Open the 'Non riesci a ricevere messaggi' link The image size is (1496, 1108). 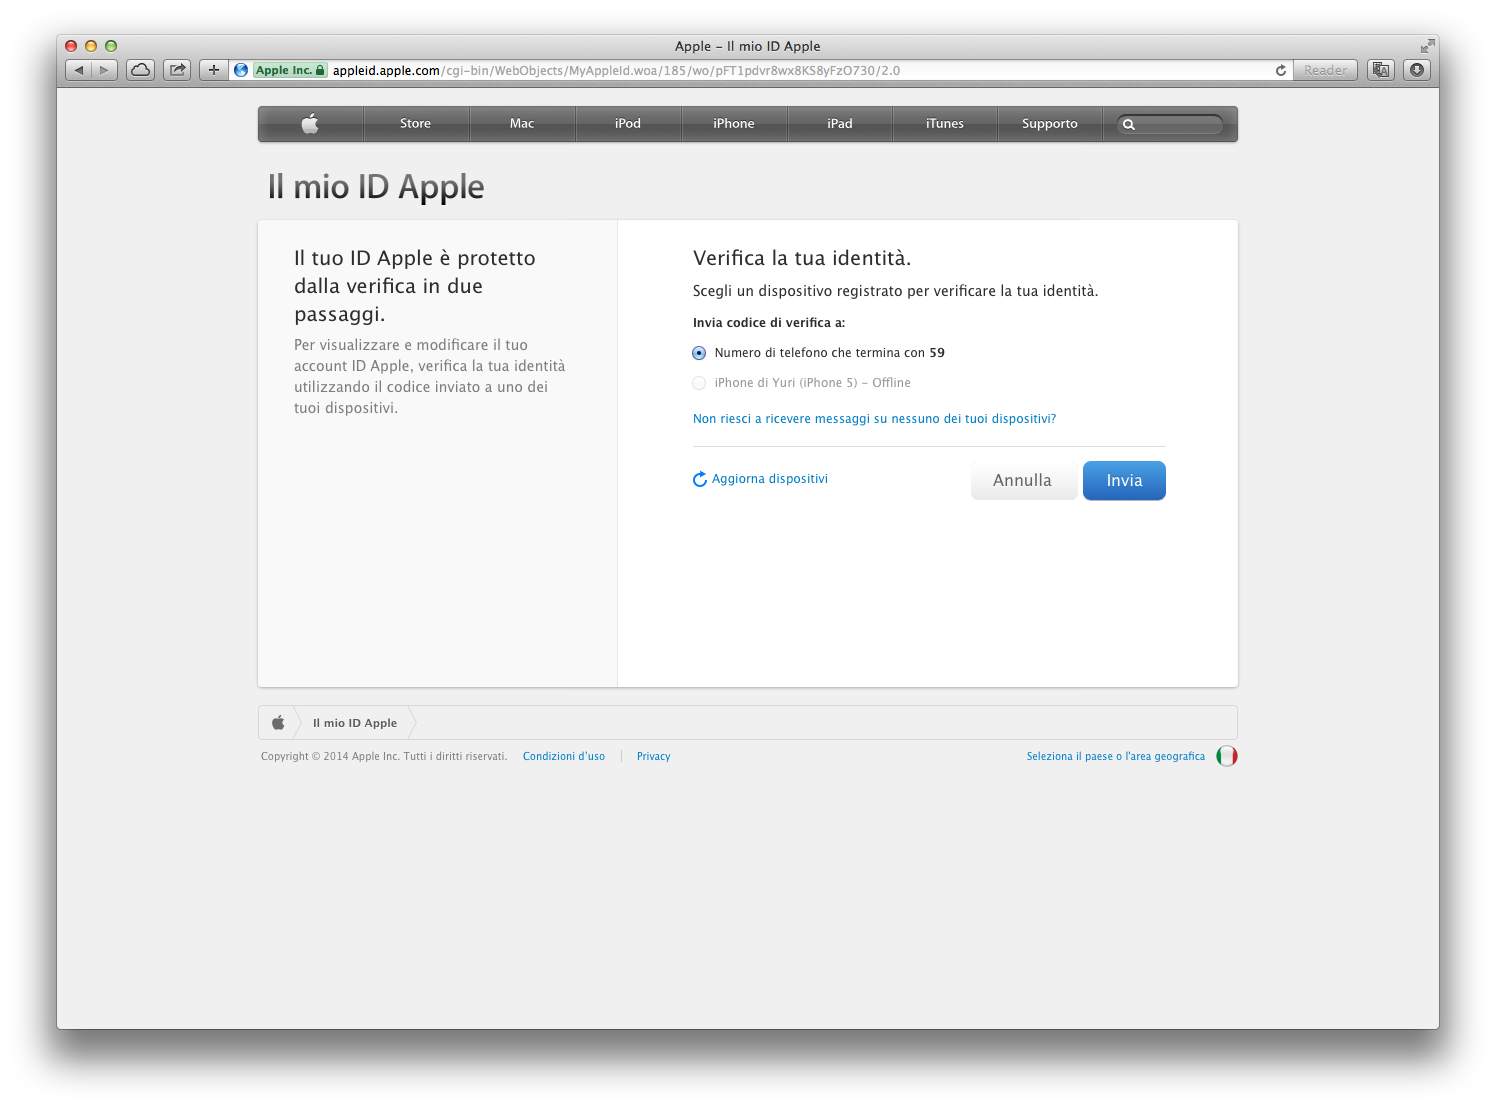point(874,419)
